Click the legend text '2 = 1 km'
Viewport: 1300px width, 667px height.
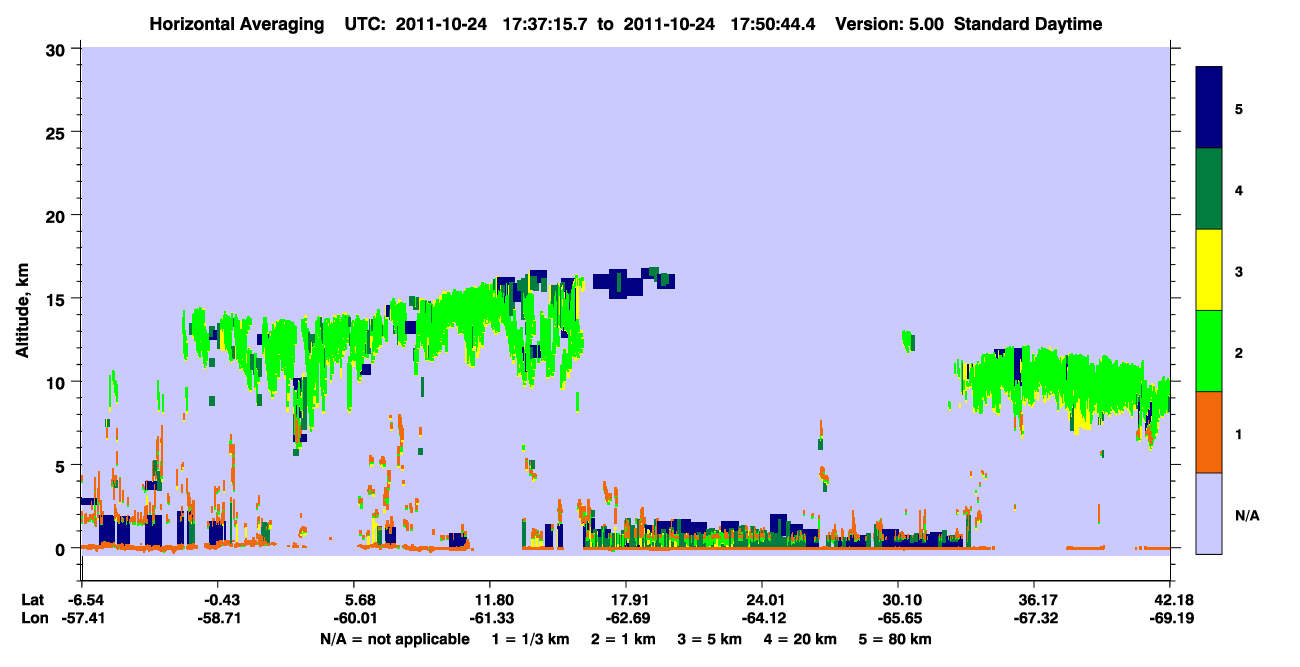click(624, 639)
